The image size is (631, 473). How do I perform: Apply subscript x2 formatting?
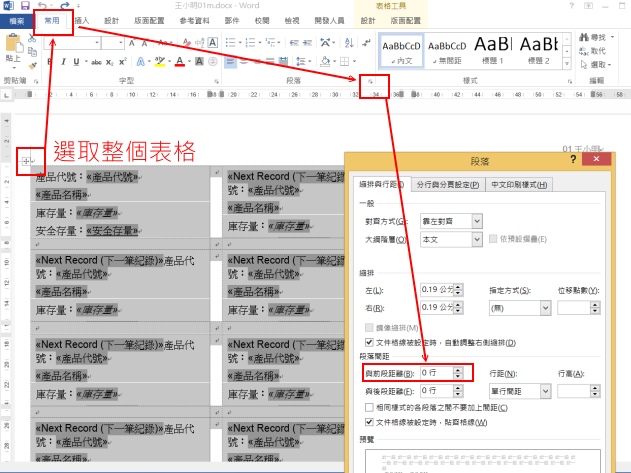point(109,62)
